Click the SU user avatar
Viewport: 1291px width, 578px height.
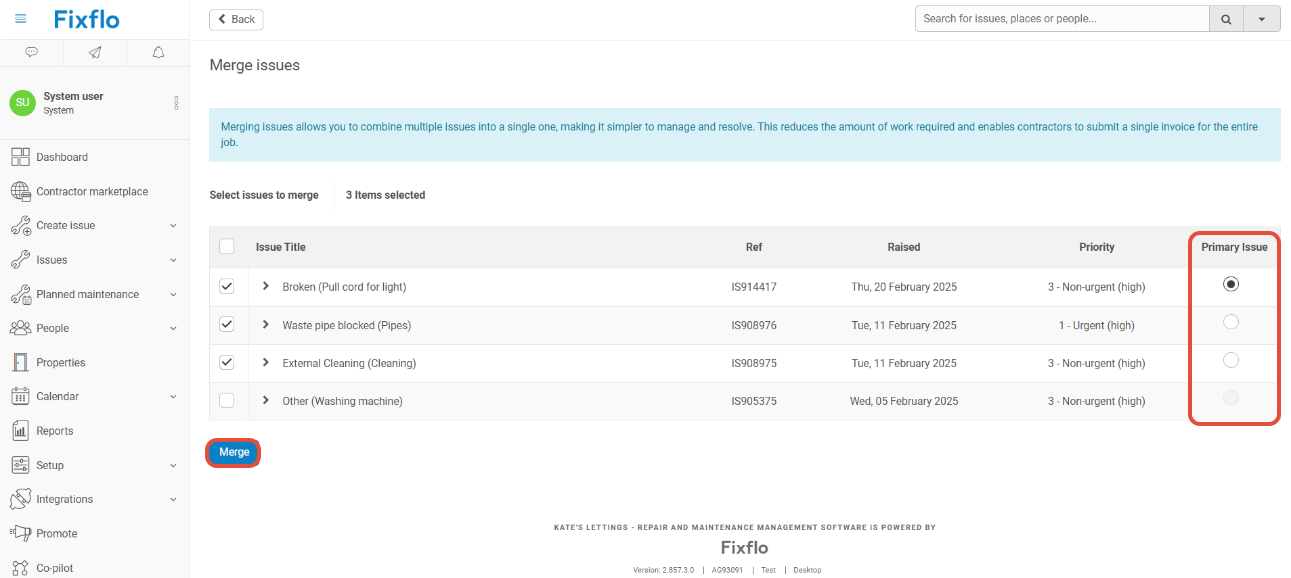coord(22,103)
